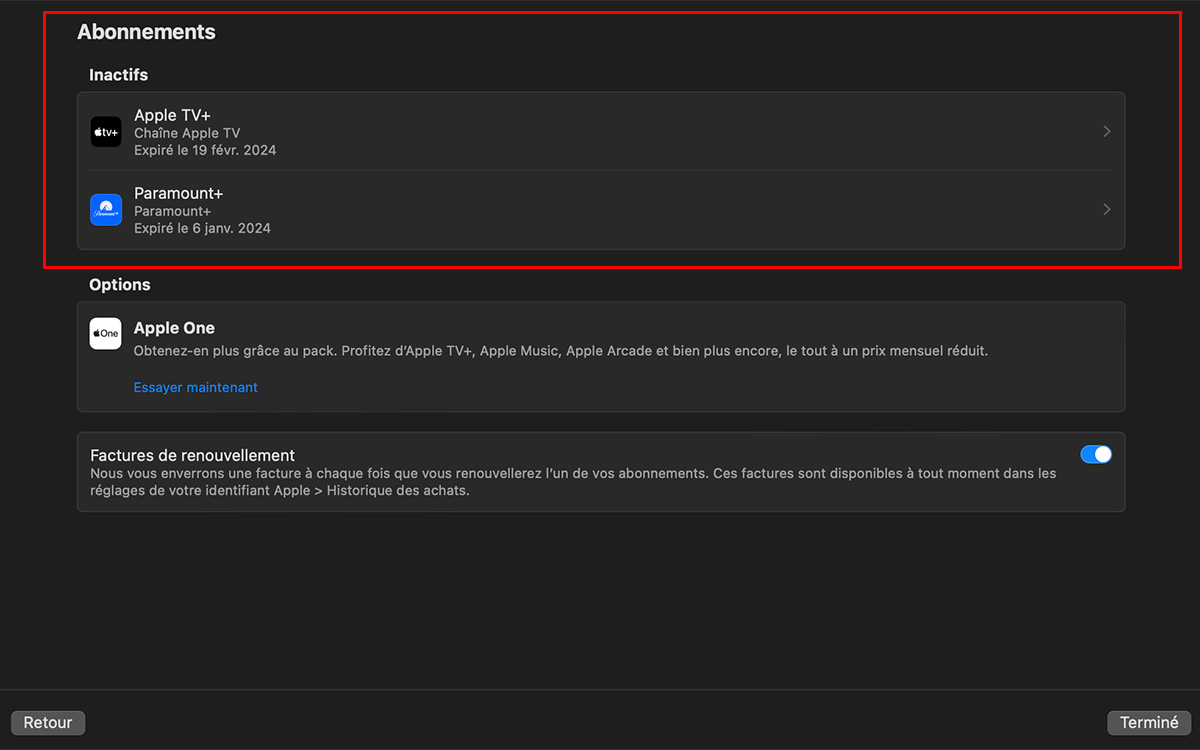The width and height of the screenshot is (1200, 750).
Task: Click the bold Paramount+ title text
Action: 178,193
